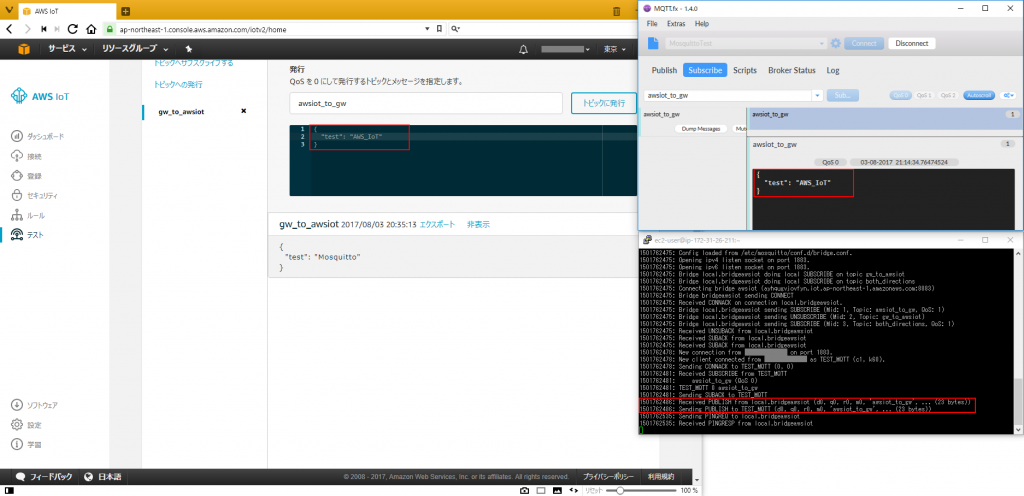Open the 学習 sidebar item
The image size is (1024, 496).
pos(27,444)
